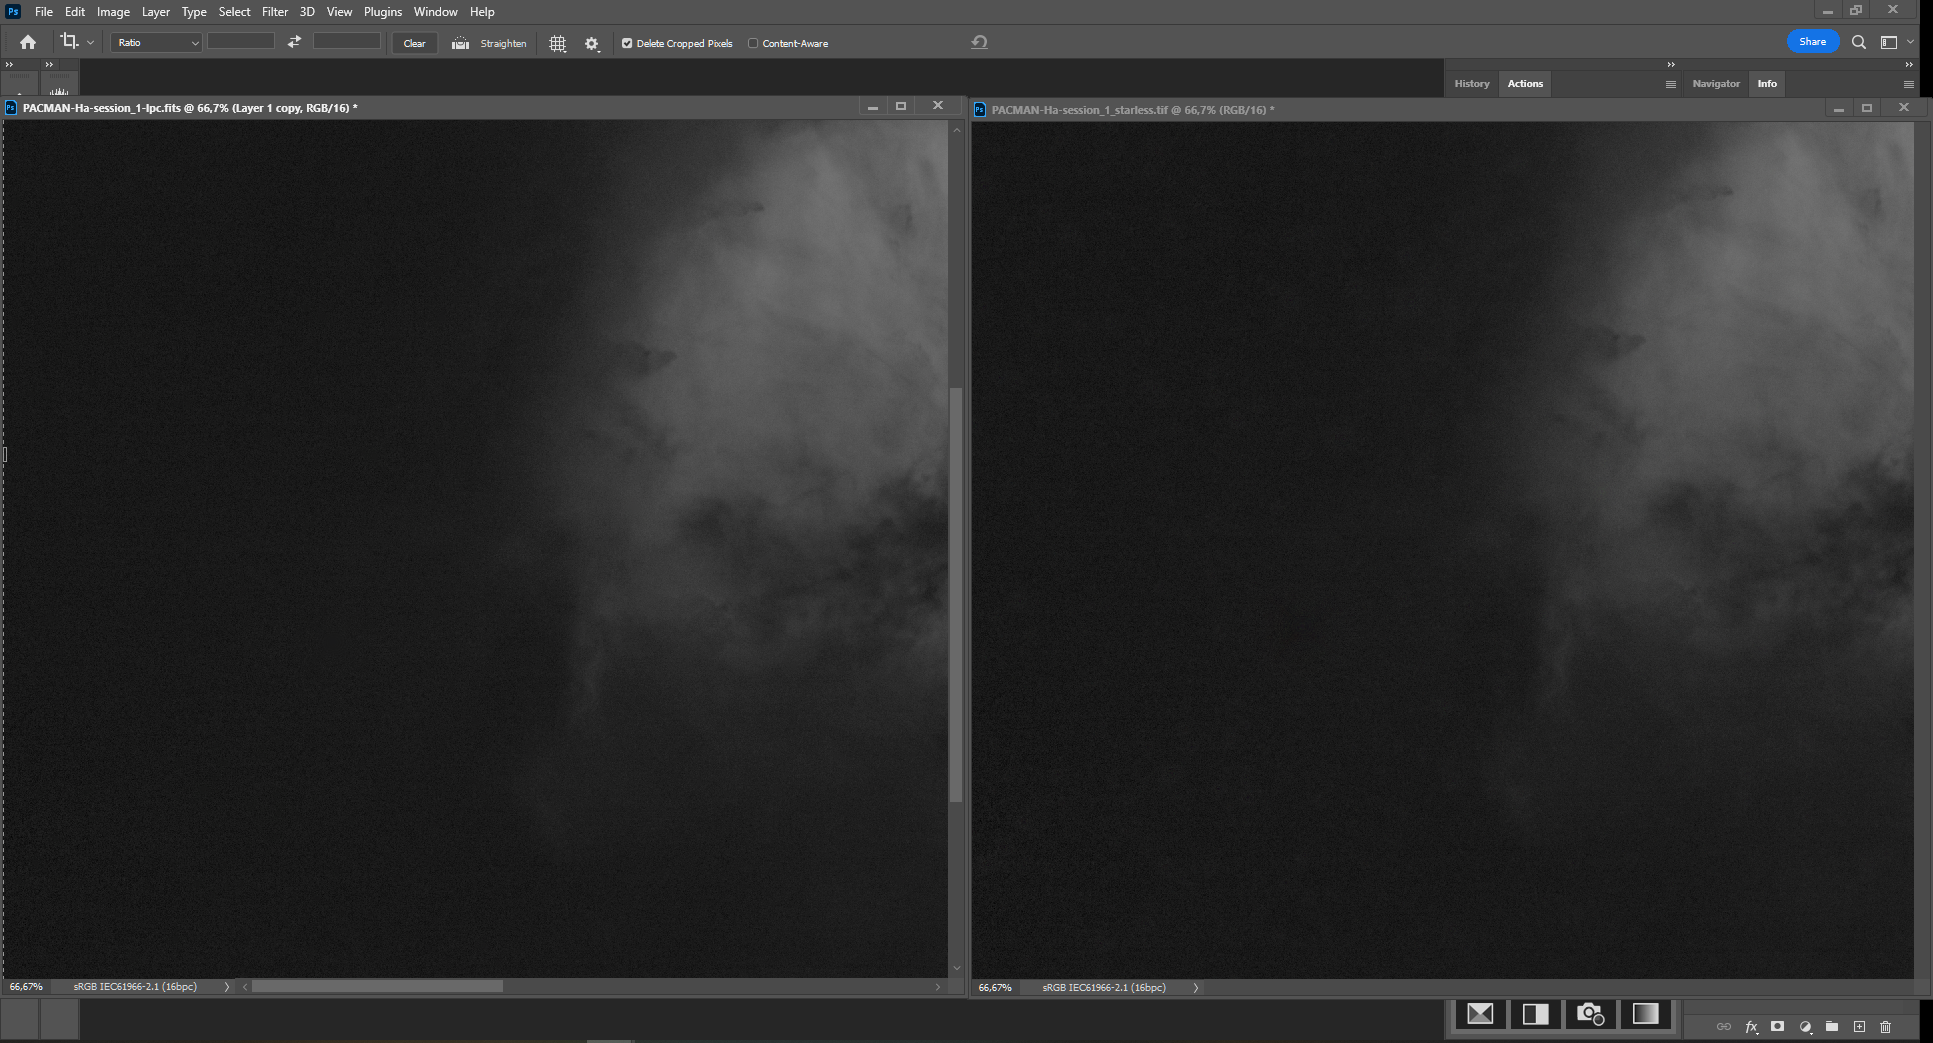This screenshot has height=1043, width=1933.
Task: Open the Select menu
Action: pyautogui.click(x=234, y=12)
